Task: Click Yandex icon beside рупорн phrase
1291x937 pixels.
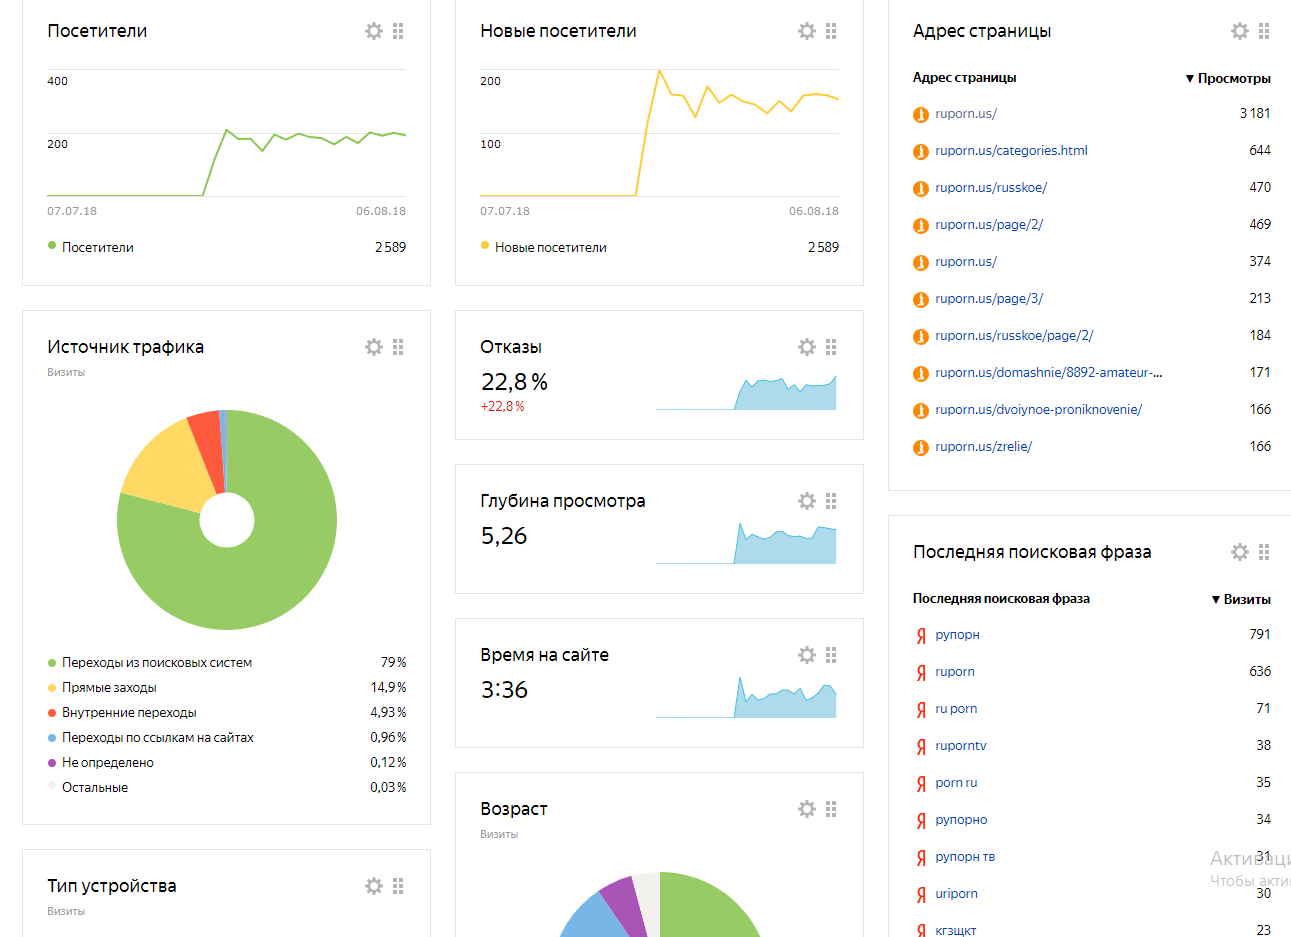Action: click(x=921, y=636)
